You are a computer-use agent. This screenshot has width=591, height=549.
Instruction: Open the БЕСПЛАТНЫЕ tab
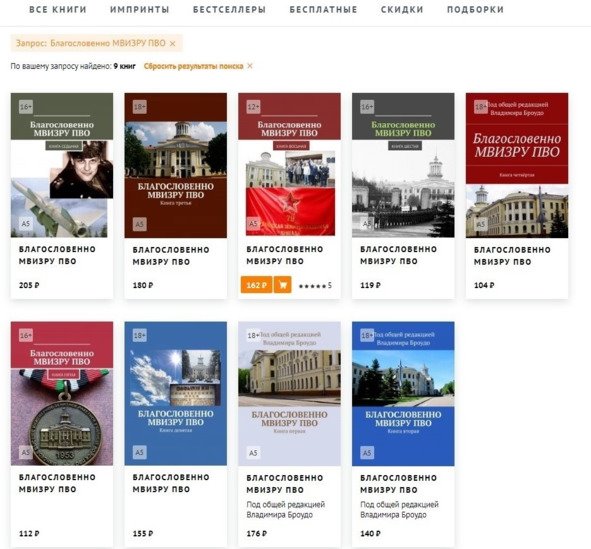[323, 10]
